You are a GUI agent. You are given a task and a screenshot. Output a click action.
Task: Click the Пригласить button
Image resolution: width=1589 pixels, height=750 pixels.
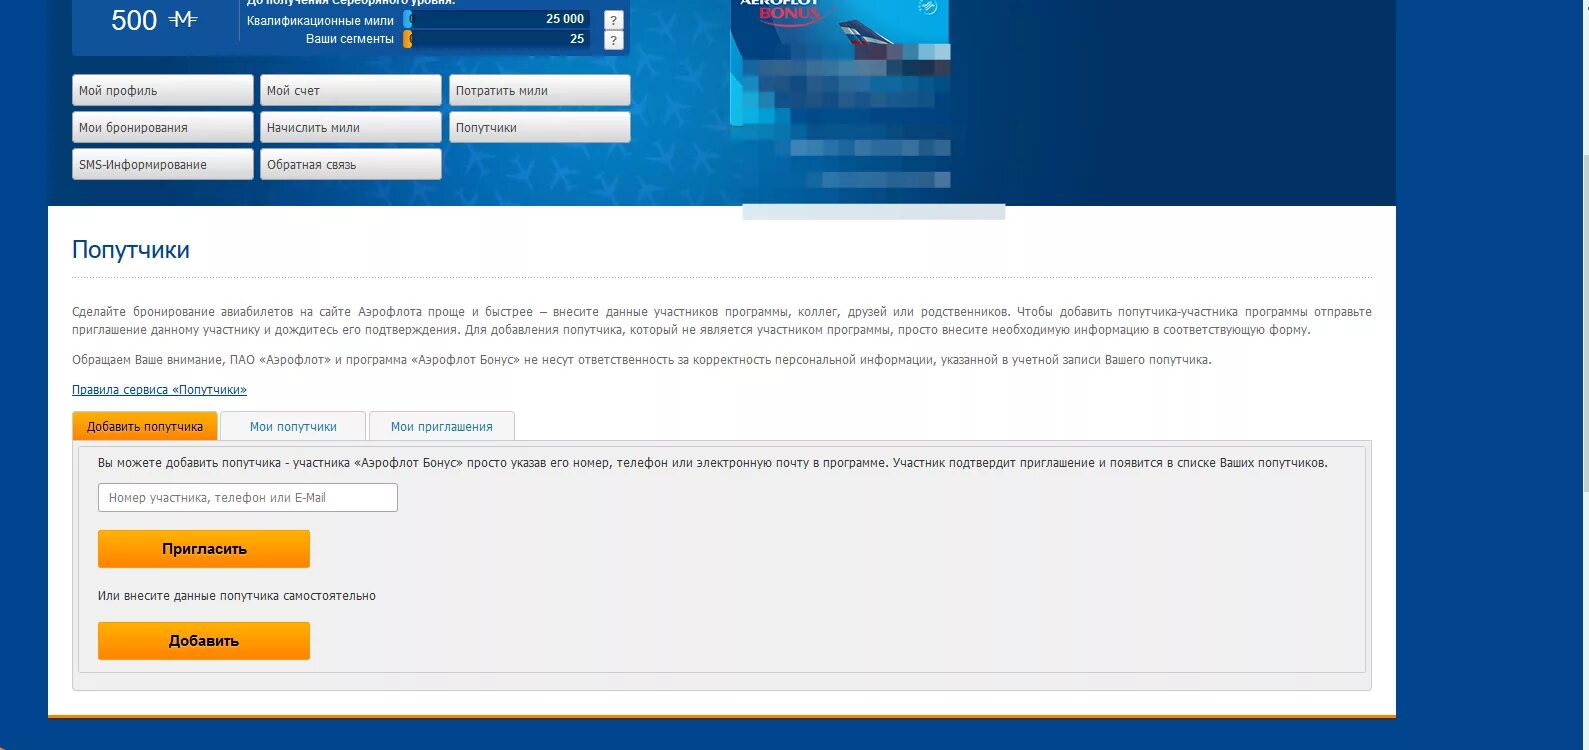point(204,549)
